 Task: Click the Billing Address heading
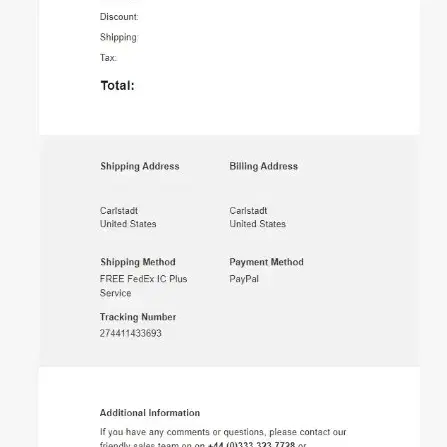click(x=263, y=166)
